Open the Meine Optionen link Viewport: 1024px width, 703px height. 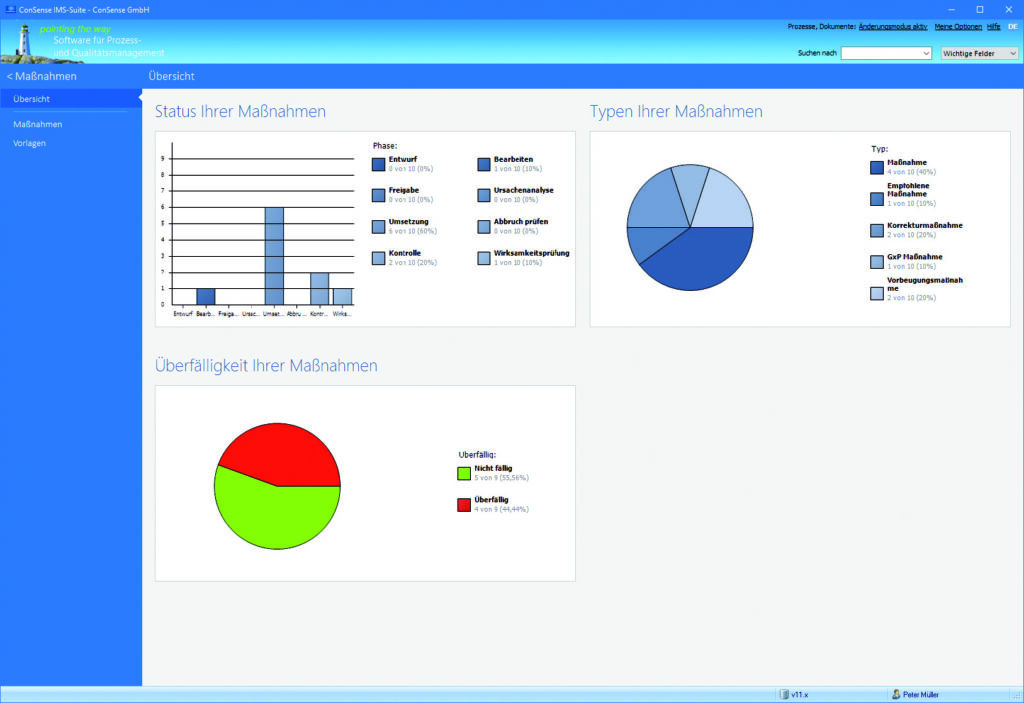coord(958,26)
